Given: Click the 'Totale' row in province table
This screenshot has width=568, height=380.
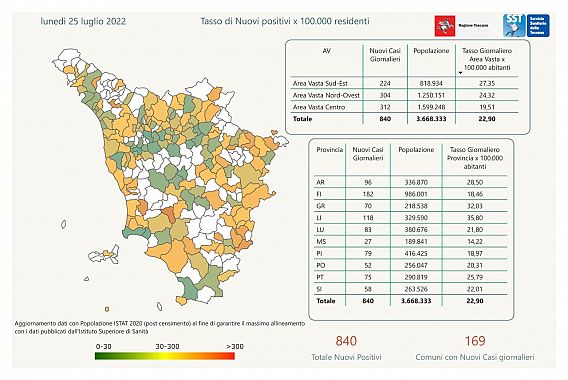Looking at the screenshot, I should pyautogui.click(x=411, y=301).
